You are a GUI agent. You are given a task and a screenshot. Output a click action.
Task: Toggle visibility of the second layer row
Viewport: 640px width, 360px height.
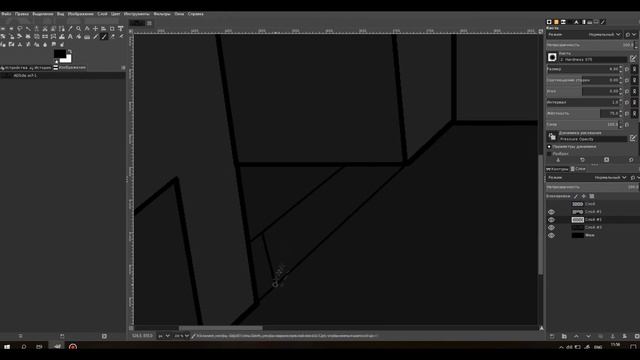[551, 212]
